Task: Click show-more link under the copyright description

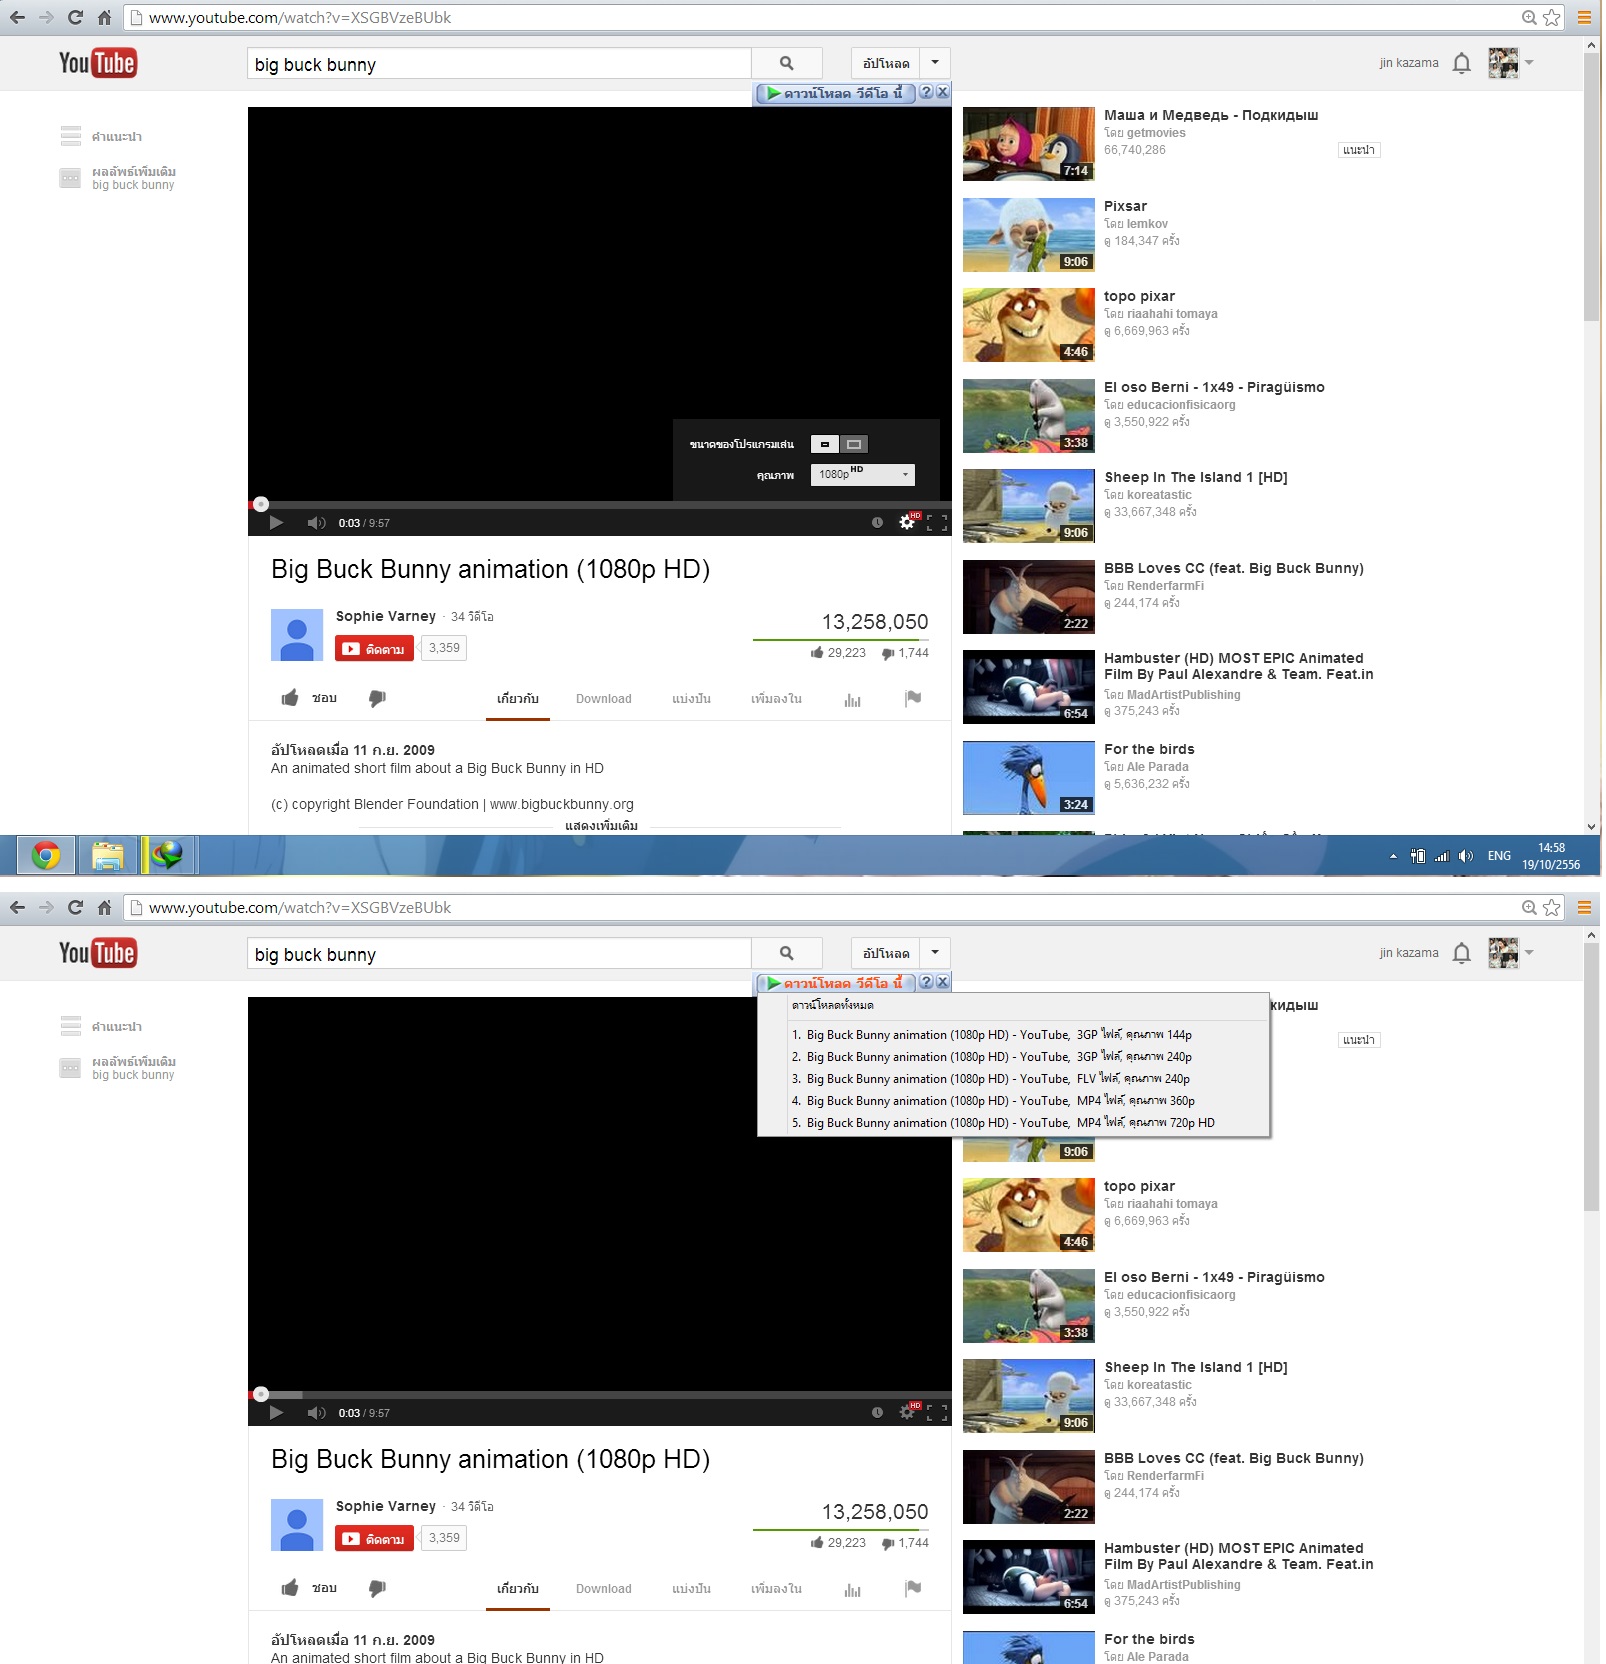Action: point(601,826)
